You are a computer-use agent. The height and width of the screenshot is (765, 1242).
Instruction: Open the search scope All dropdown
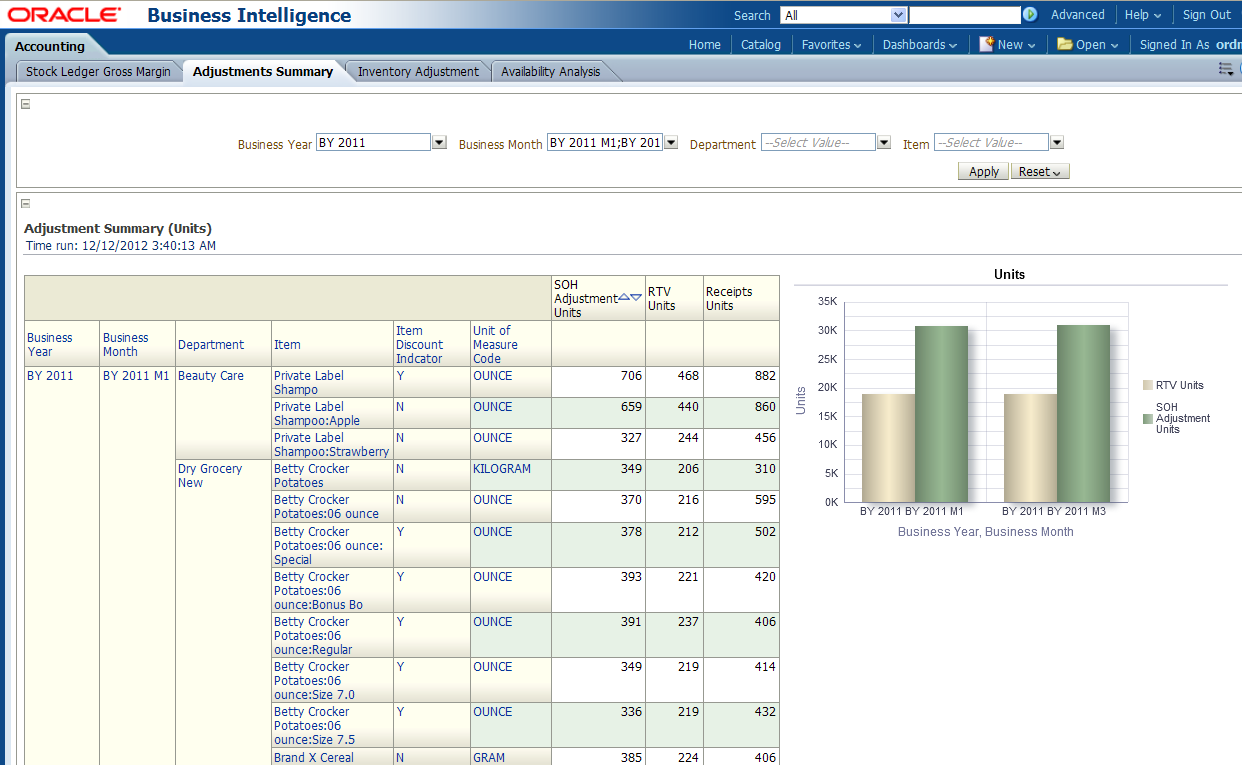897,15
